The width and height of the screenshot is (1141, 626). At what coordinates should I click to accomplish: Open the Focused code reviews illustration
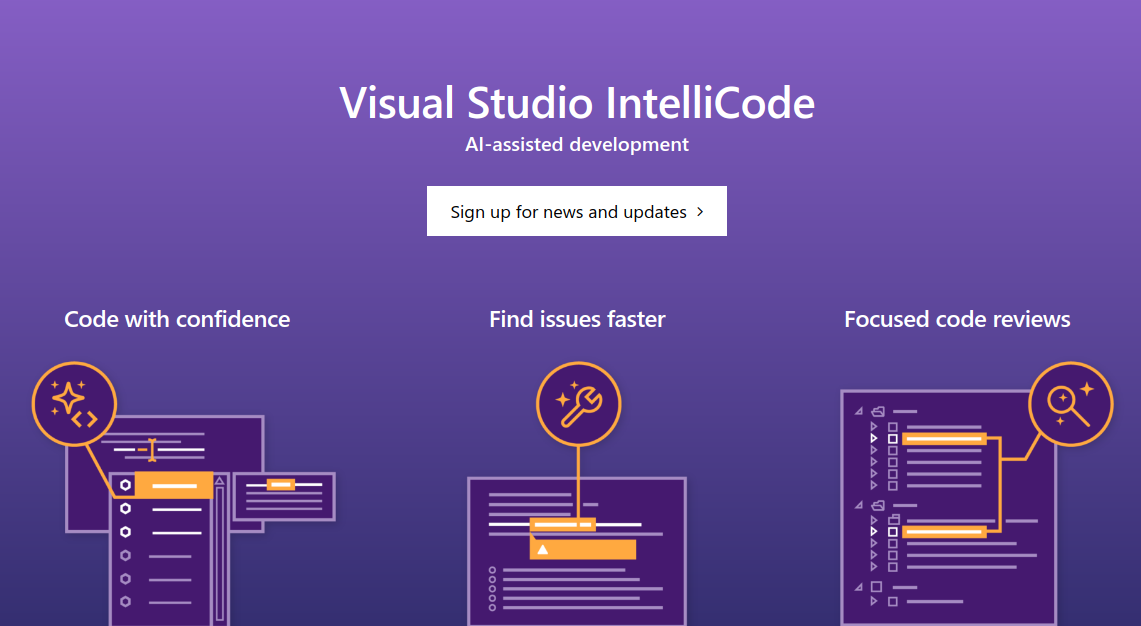coord(977,494)
